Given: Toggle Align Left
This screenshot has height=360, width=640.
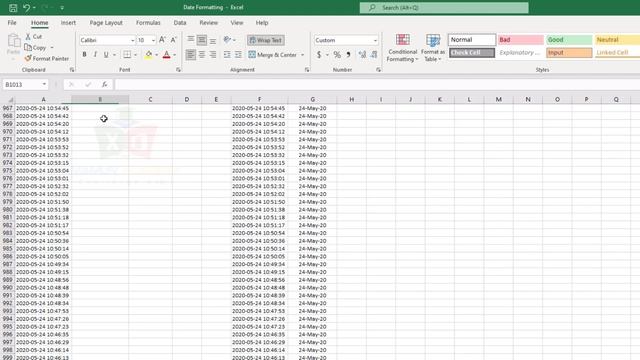Looking at the screenshot, I should (x=191, y=55).
